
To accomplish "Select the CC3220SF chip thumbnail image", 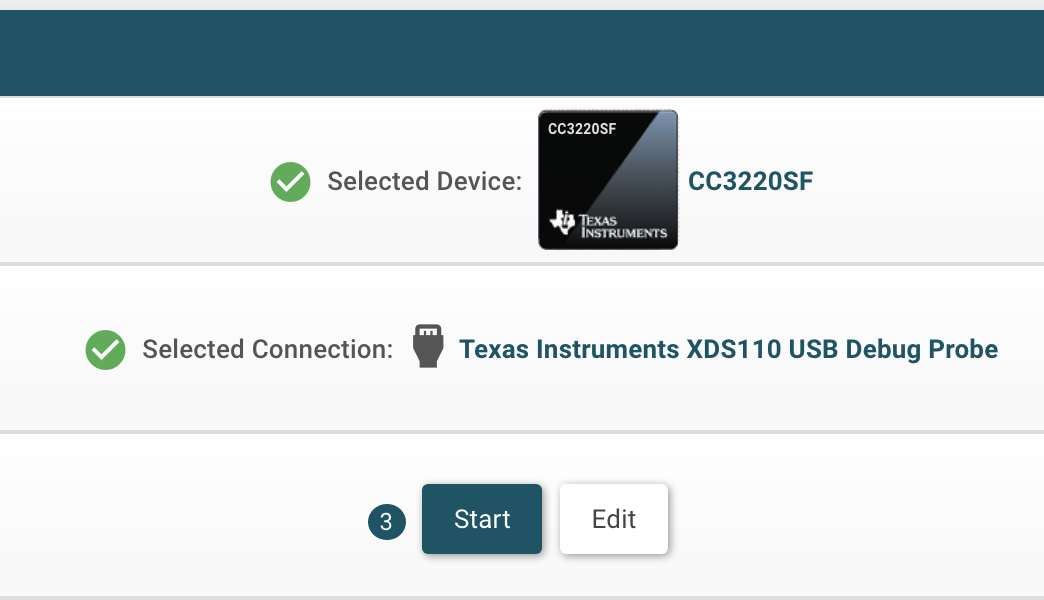I will point(608,180).
